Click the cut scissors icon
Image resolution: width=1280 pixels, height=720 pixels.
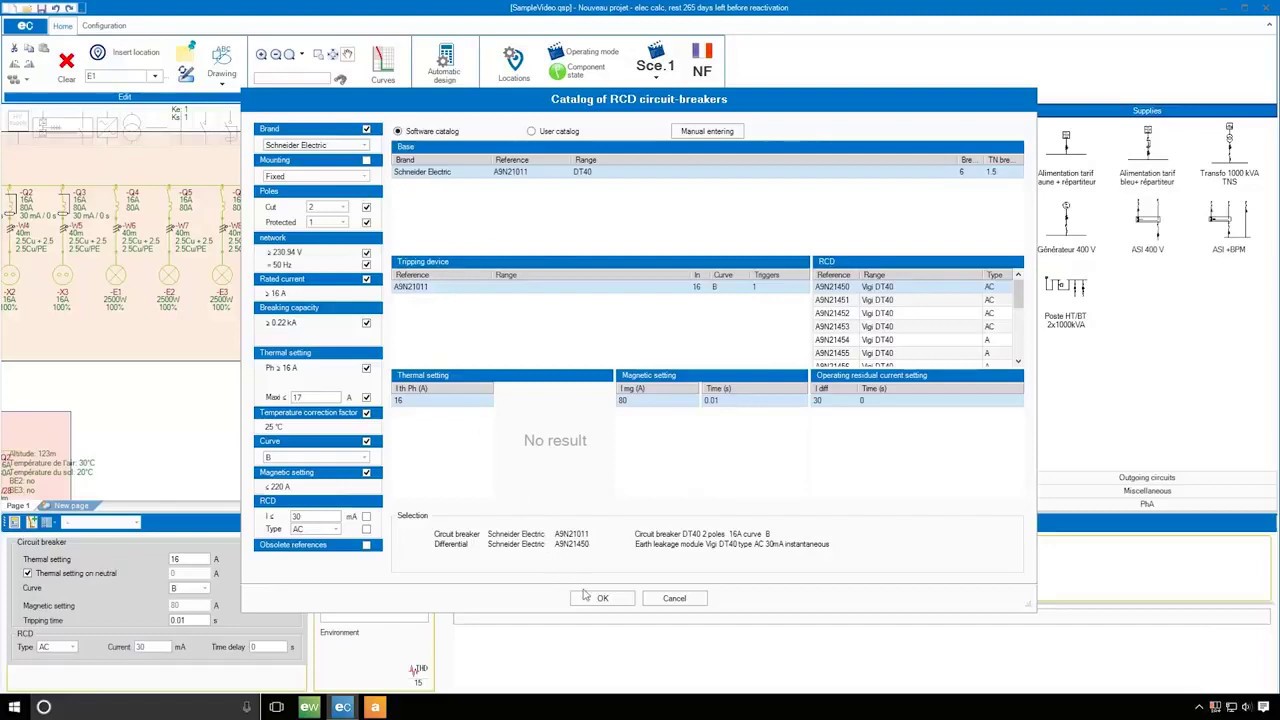click(x=14, y=48)
